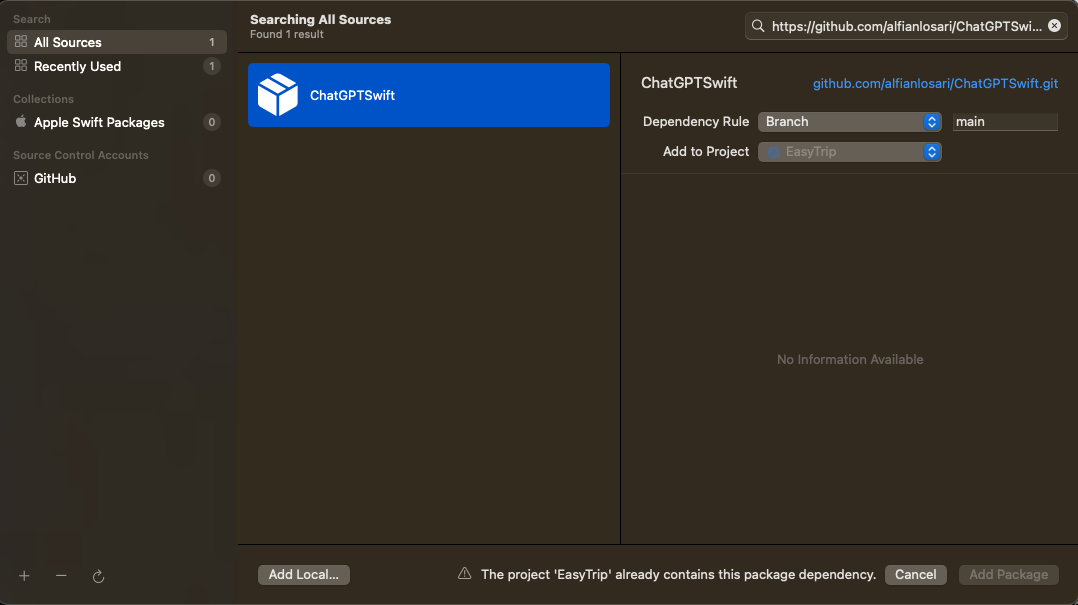Click the ChatGPTSwift title in details pane
1078x605 pixels.
(x=689, y=82)
